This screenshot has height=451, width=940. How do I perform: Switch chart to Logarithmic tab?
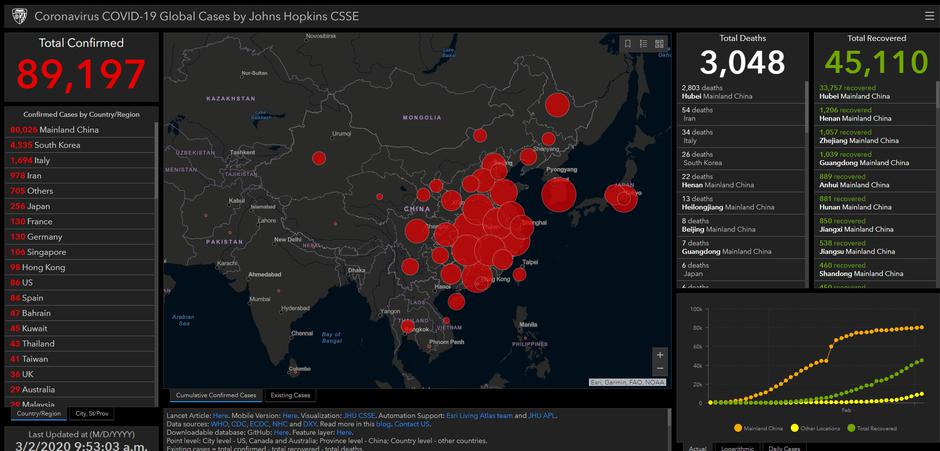737,447
